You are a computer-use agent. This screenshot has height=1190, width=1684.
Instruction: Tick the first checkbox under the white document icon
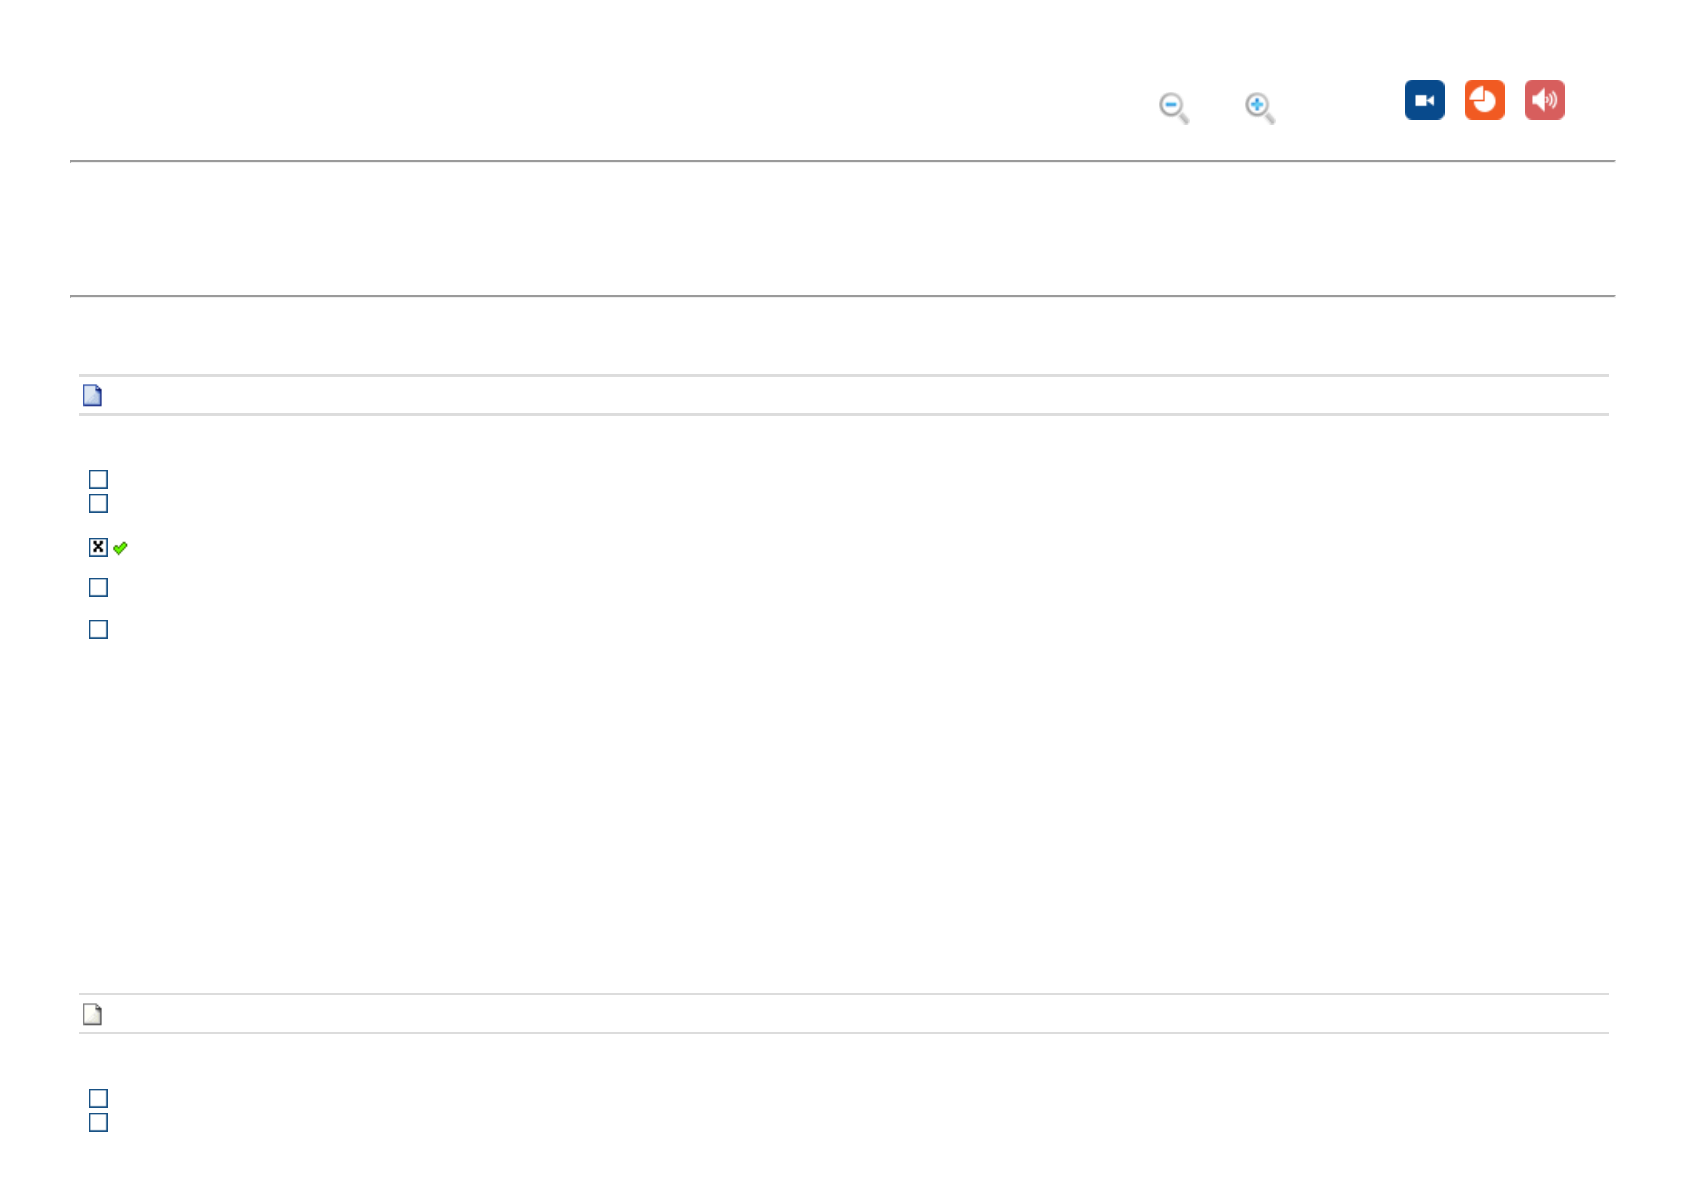pos(98,1098)
